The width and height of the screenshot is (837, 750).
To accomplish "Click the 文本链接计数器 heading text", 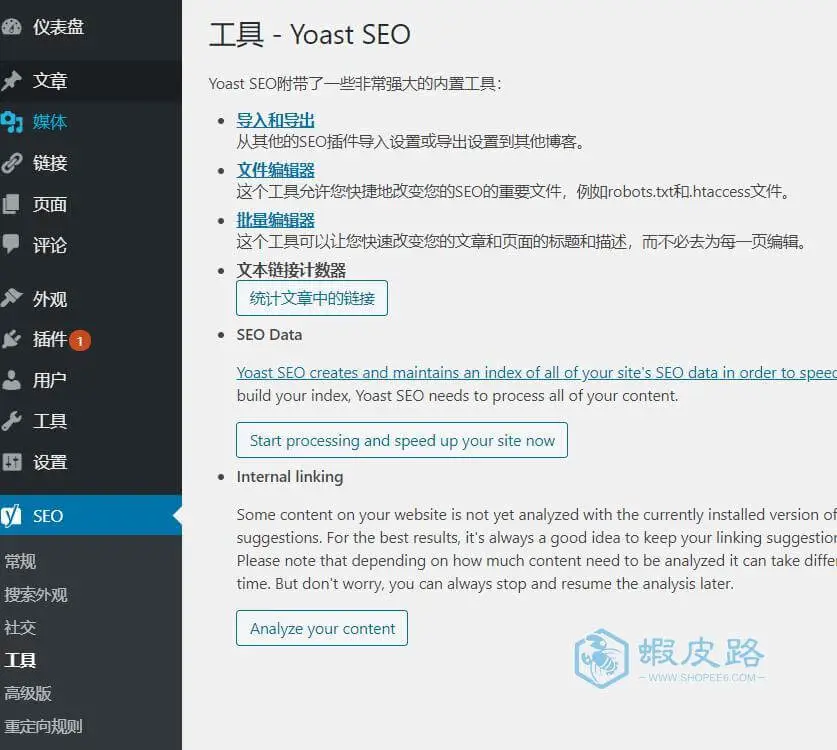I will [x=291, y=270].
